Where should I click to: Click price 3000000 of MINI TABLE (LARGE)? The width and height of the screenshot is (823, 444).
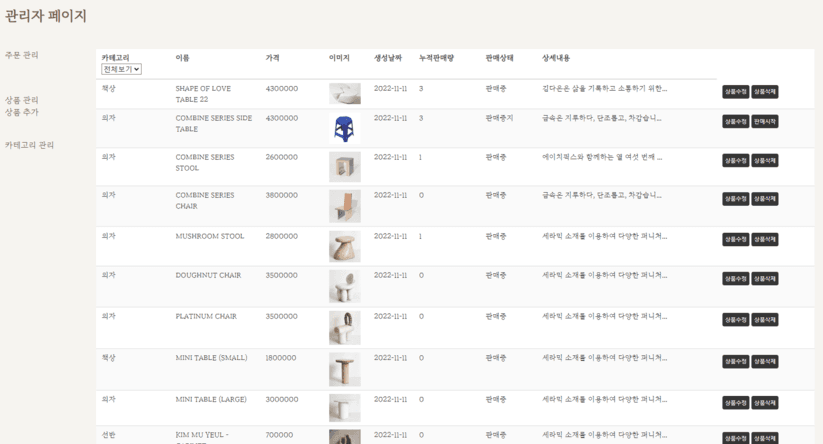point(282,399)
